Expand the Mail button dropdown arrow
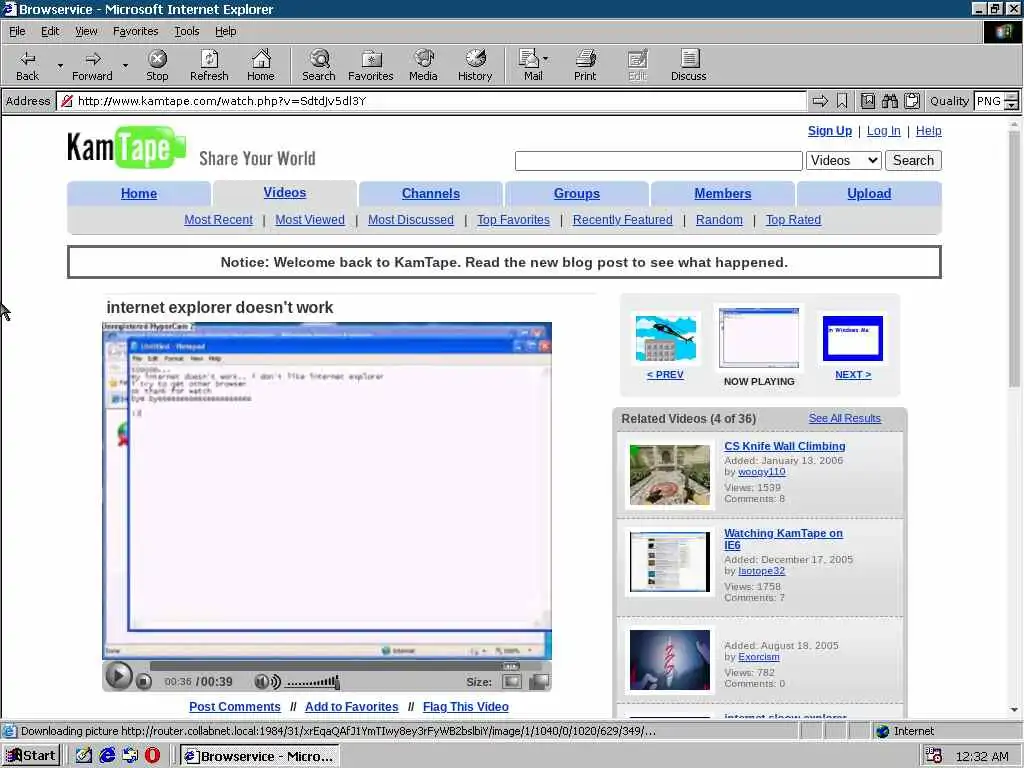The width and height of the screenshot is (1024, 768). [x=546, y=59]
